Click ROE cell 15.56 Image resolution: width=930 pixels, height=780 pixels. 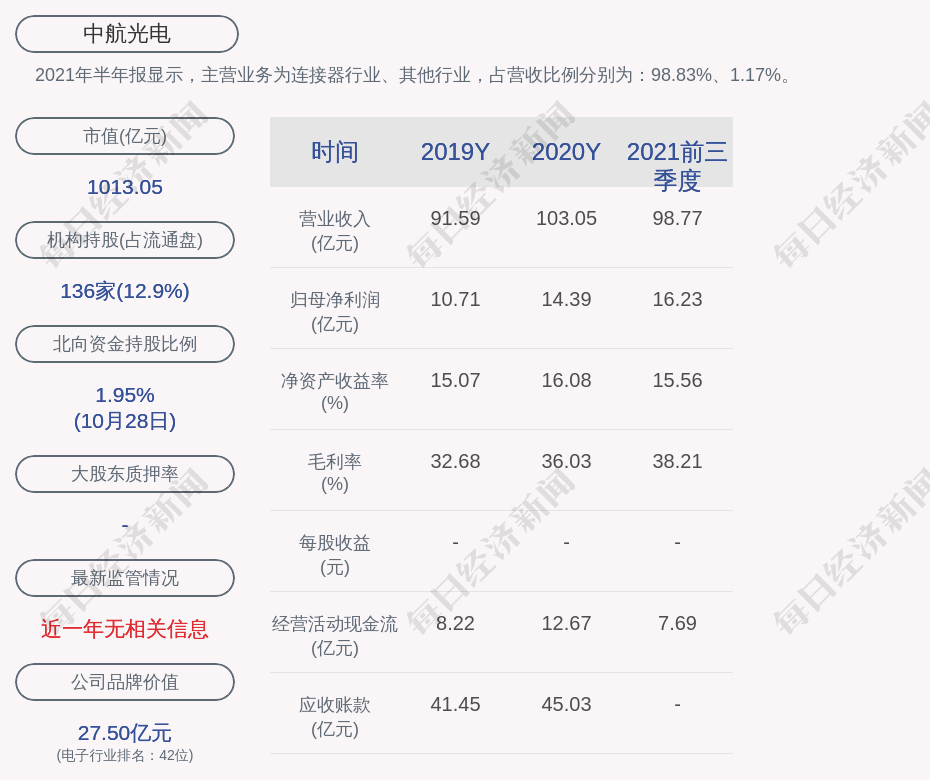[677, 380]
